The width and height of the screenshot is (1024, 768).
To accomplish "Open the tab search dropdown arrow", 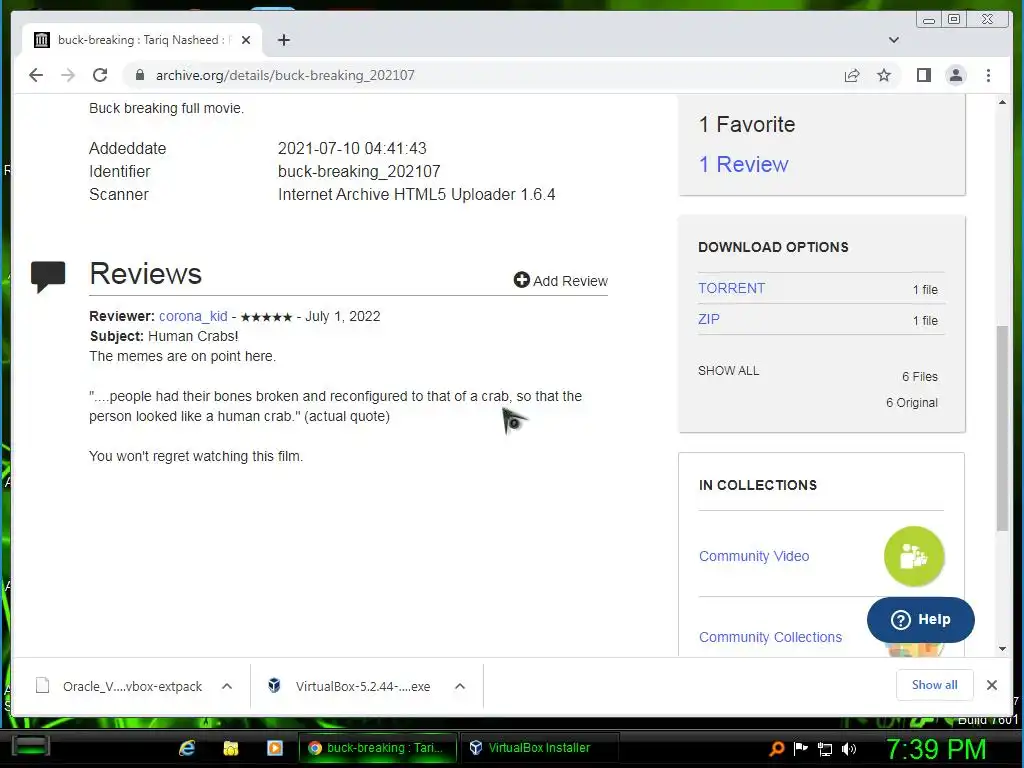I will click(893, 40).
